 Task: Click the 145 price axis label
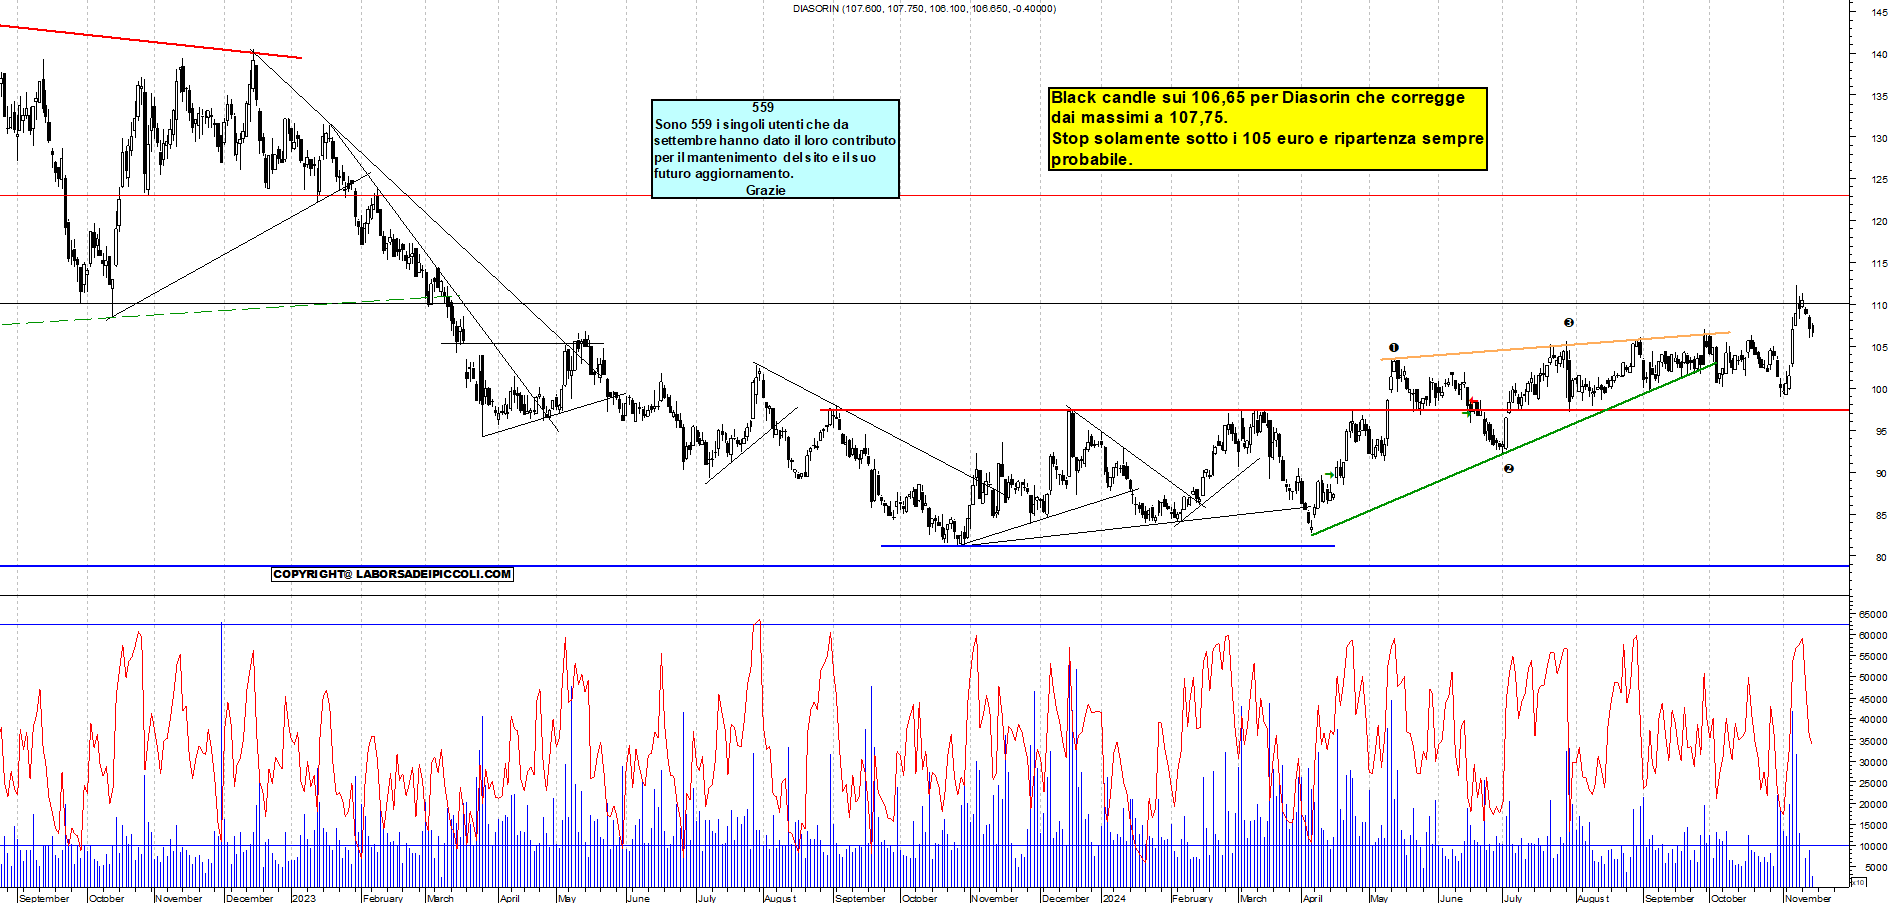click(x=1880, y=13)
